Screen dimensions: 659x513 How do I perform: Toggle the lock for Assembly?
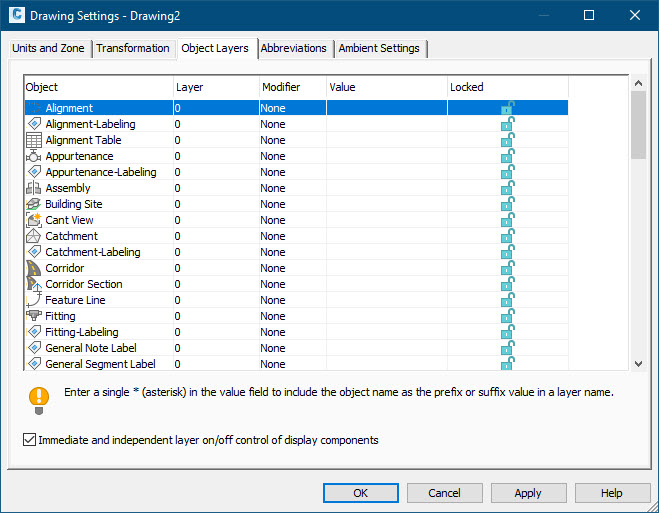click(x=508, y=187)
